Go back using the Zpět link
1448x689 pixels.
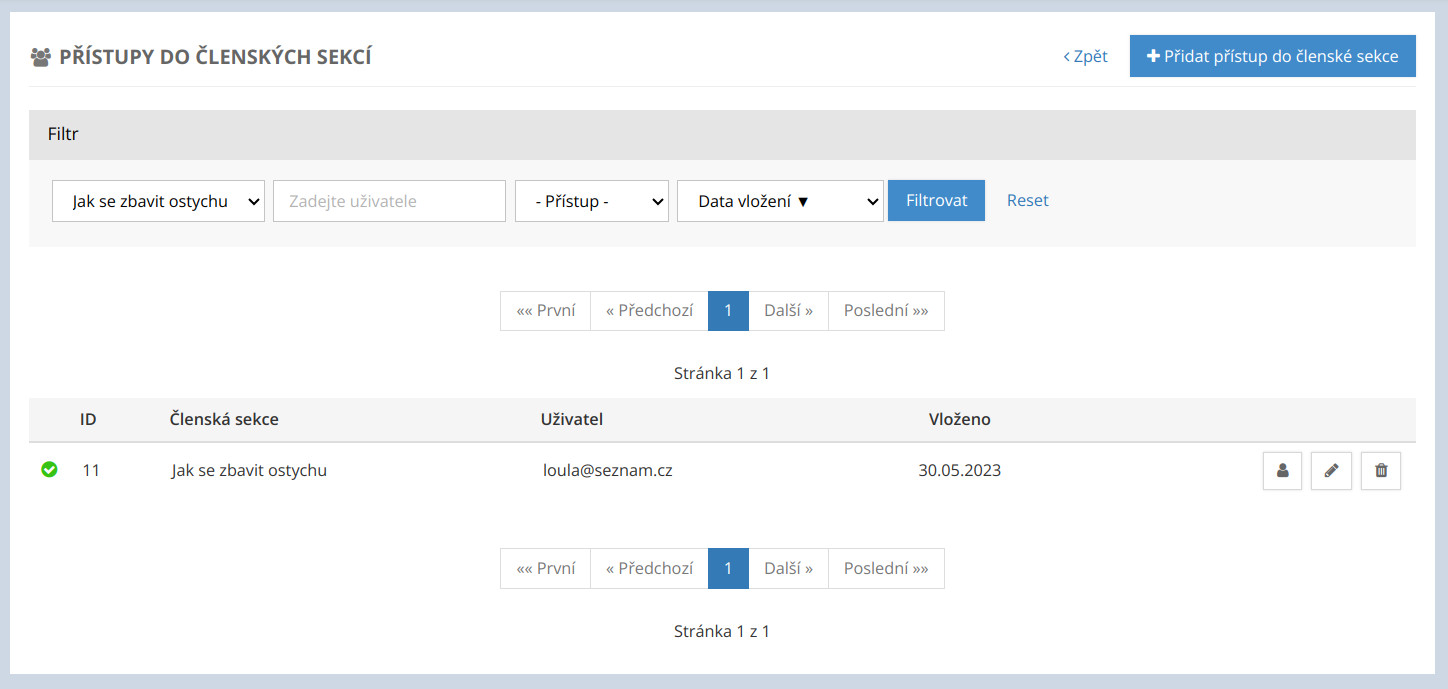(x=1085, y=56)
